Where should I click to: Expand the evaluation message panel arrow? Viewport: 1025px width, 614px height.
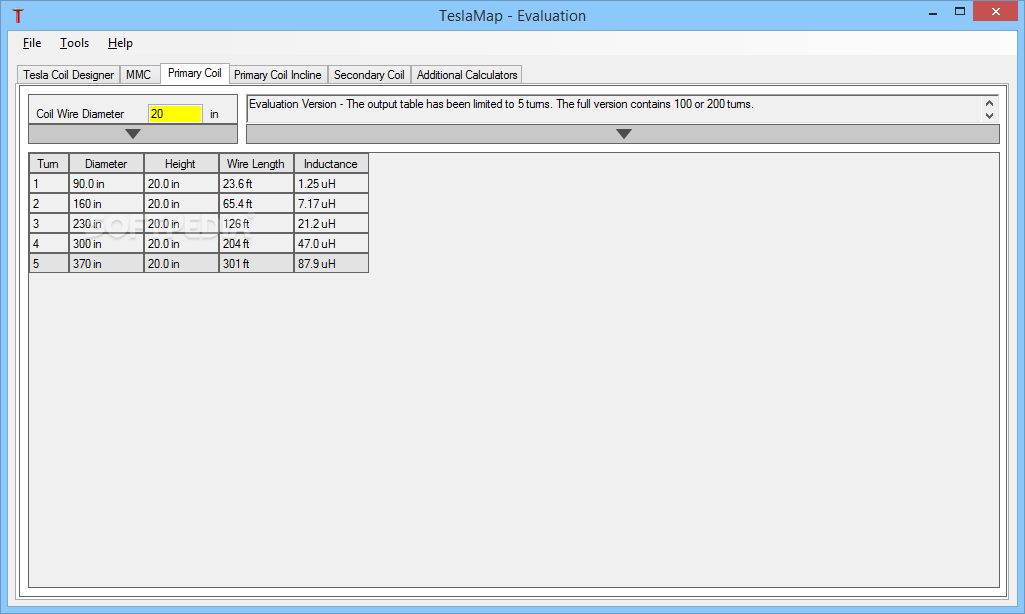click(x=623, y=134)
